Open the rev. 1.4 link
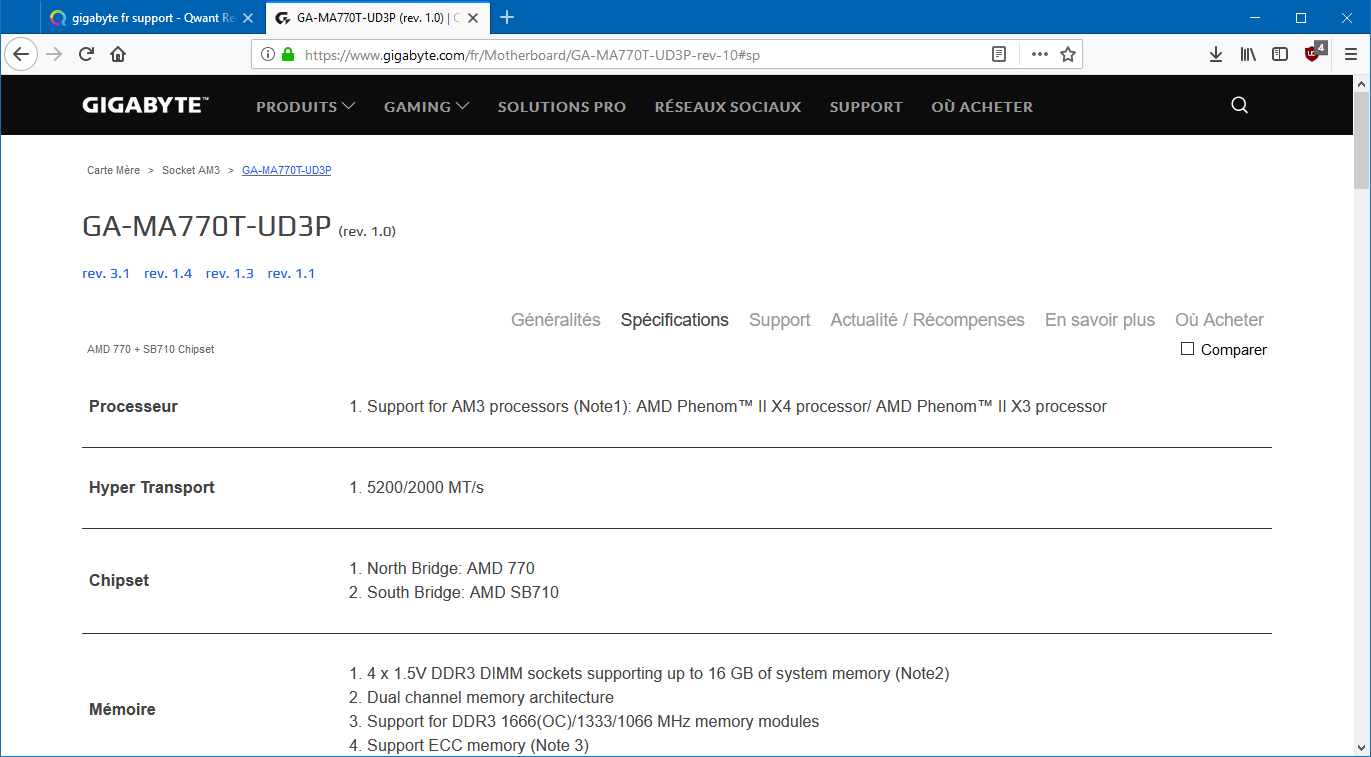The width and height of the screenshot is (1371, 757). 168,273
